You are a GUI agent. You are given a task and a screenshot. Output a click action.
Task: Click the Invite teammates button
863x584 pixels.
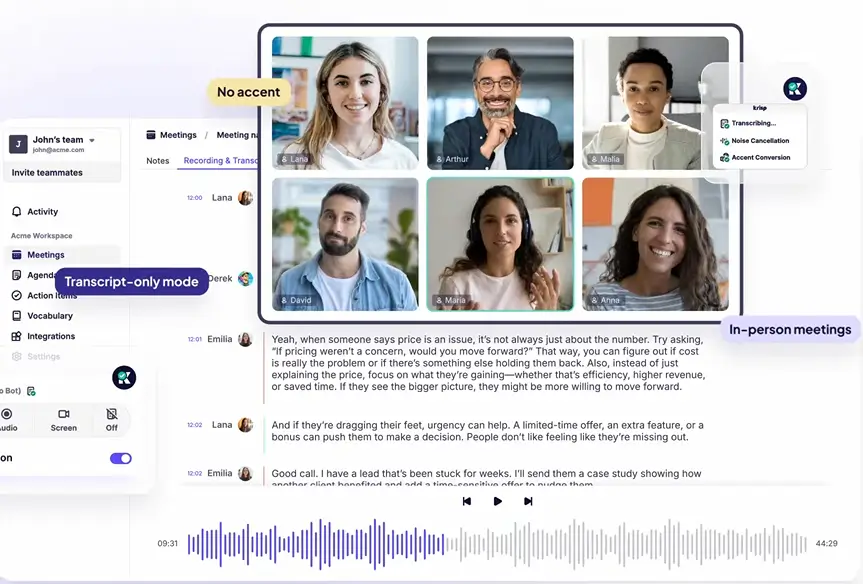pyautogui.click(x=47, y=173)
